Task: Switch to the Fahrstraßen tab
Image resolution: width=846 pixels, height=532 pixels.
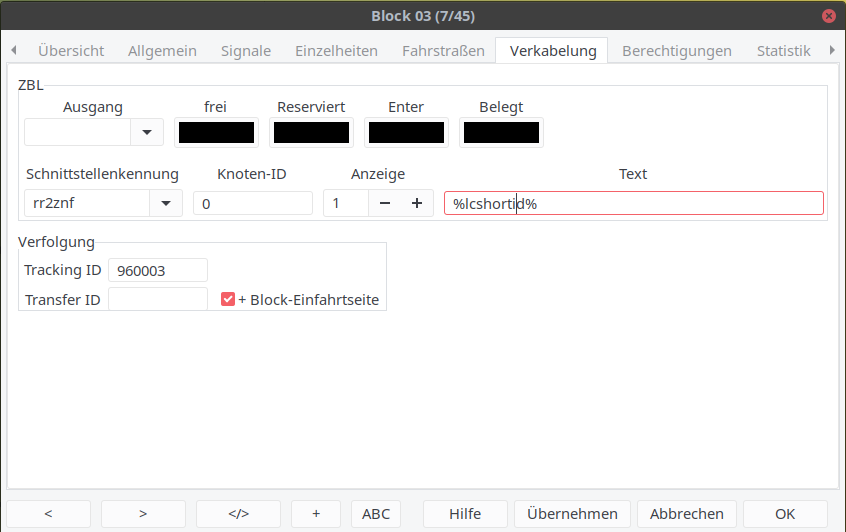Action: [x=443, y=50]
